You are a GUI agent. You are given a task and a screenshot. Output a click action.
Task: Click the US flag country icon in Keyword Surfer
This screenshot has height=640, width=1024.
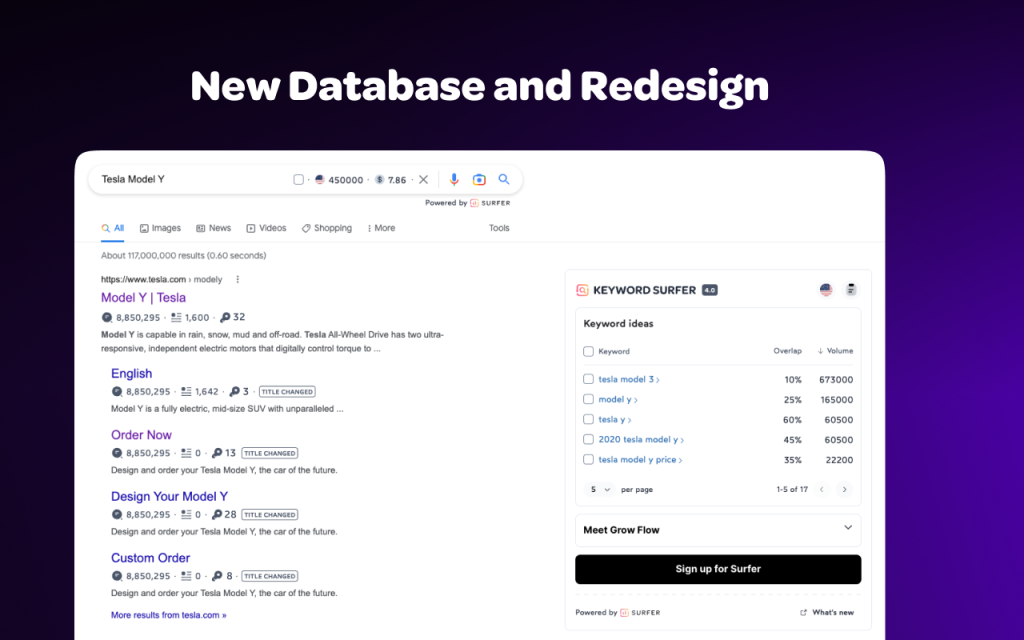point(826,290)
